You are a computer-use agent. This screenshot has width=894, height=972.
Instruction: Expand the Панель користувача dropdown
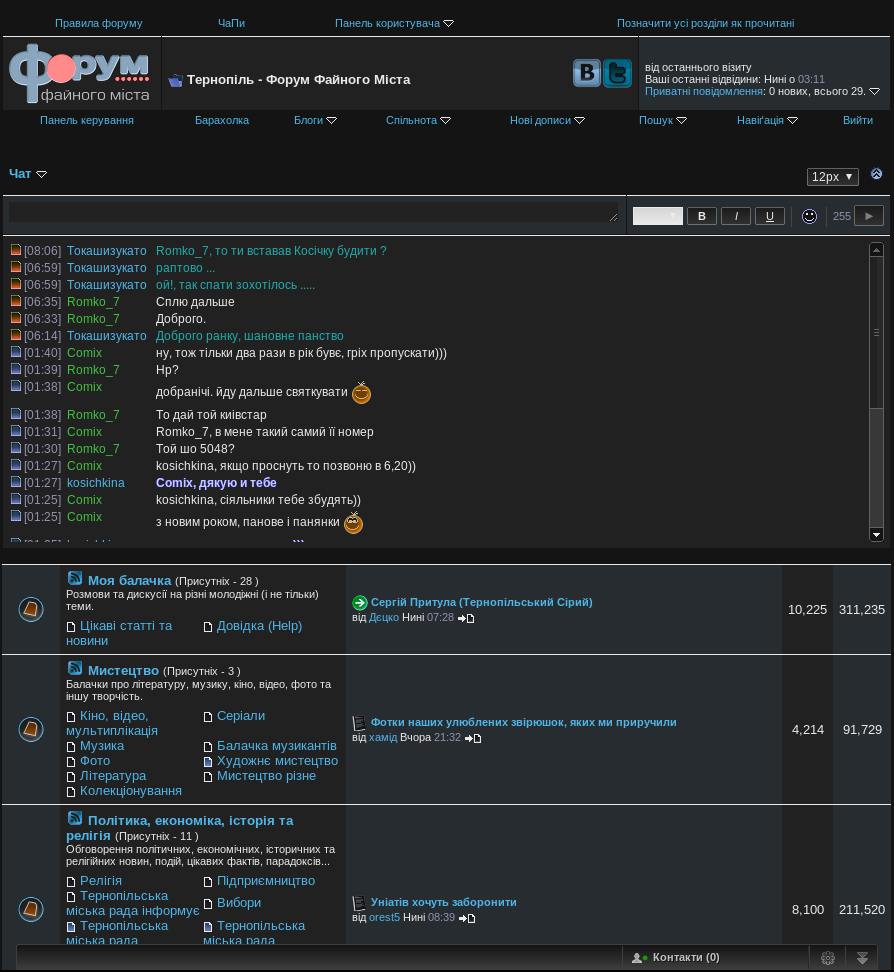click(x=394, y=23)
